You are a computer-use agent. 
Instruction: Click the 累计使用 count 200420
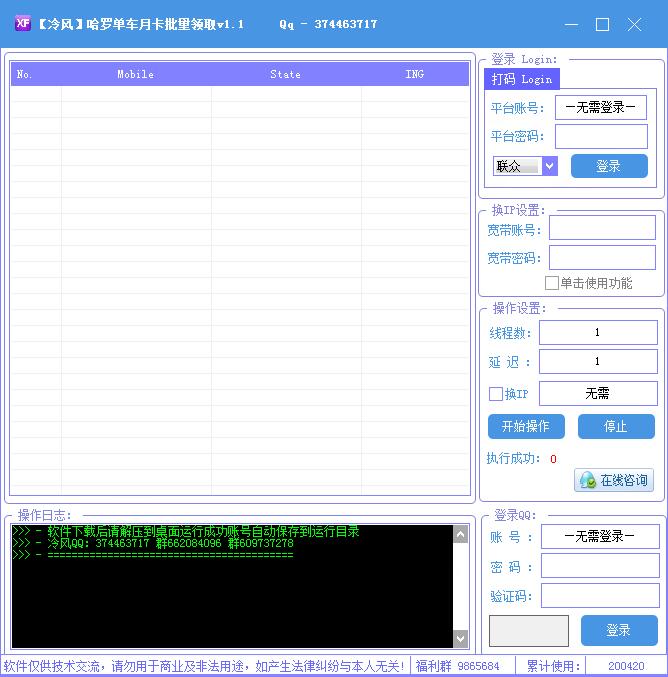(x=626, y=666)
